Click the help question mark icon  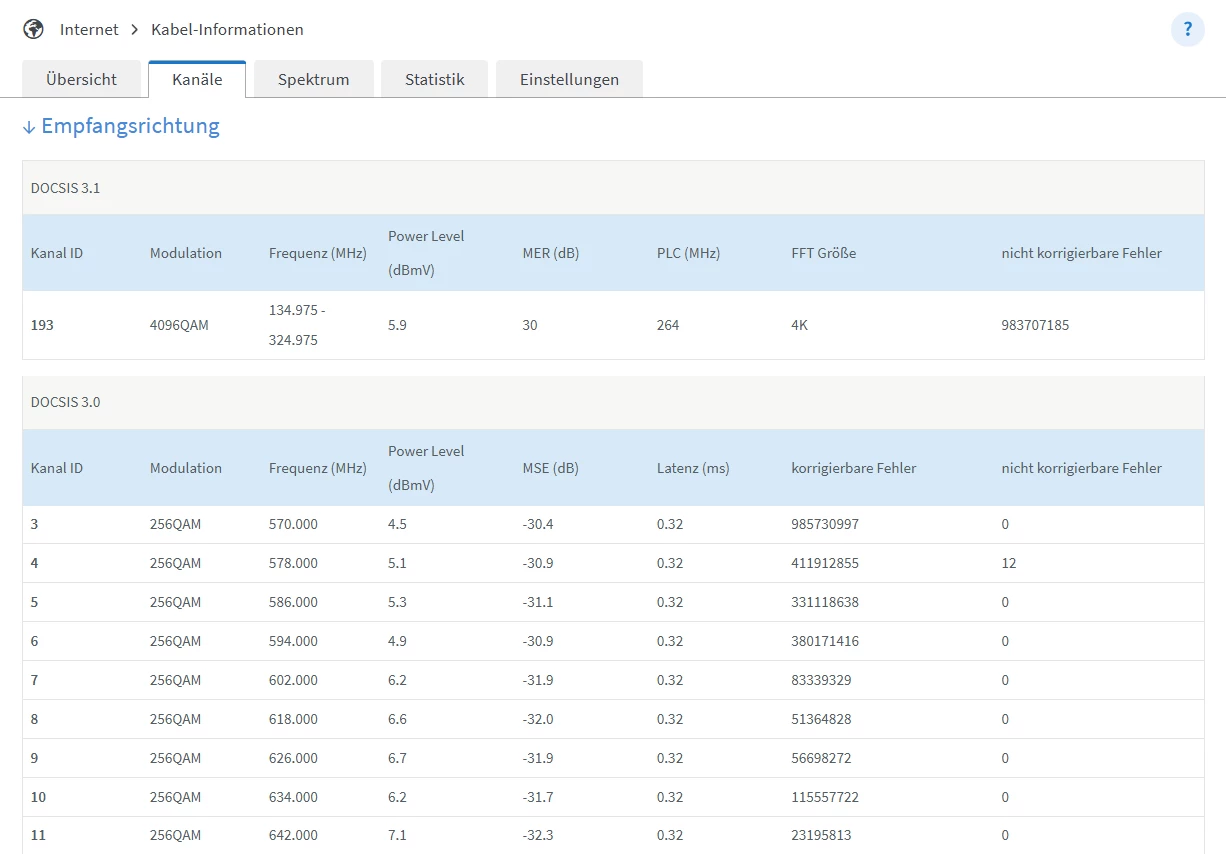point(1187,29)
